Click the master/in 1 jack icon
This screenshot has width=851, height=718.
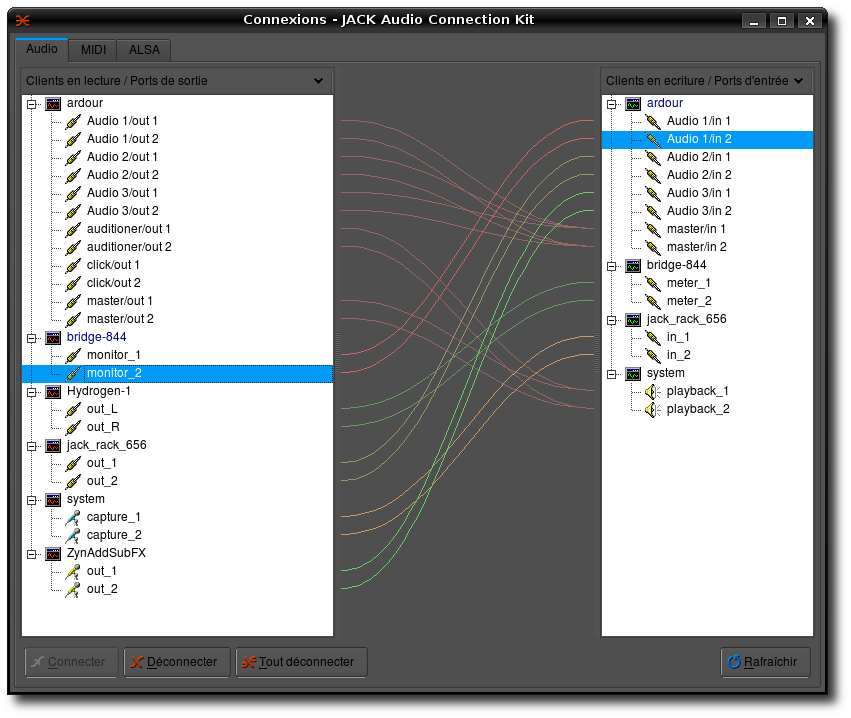point(653,230)
